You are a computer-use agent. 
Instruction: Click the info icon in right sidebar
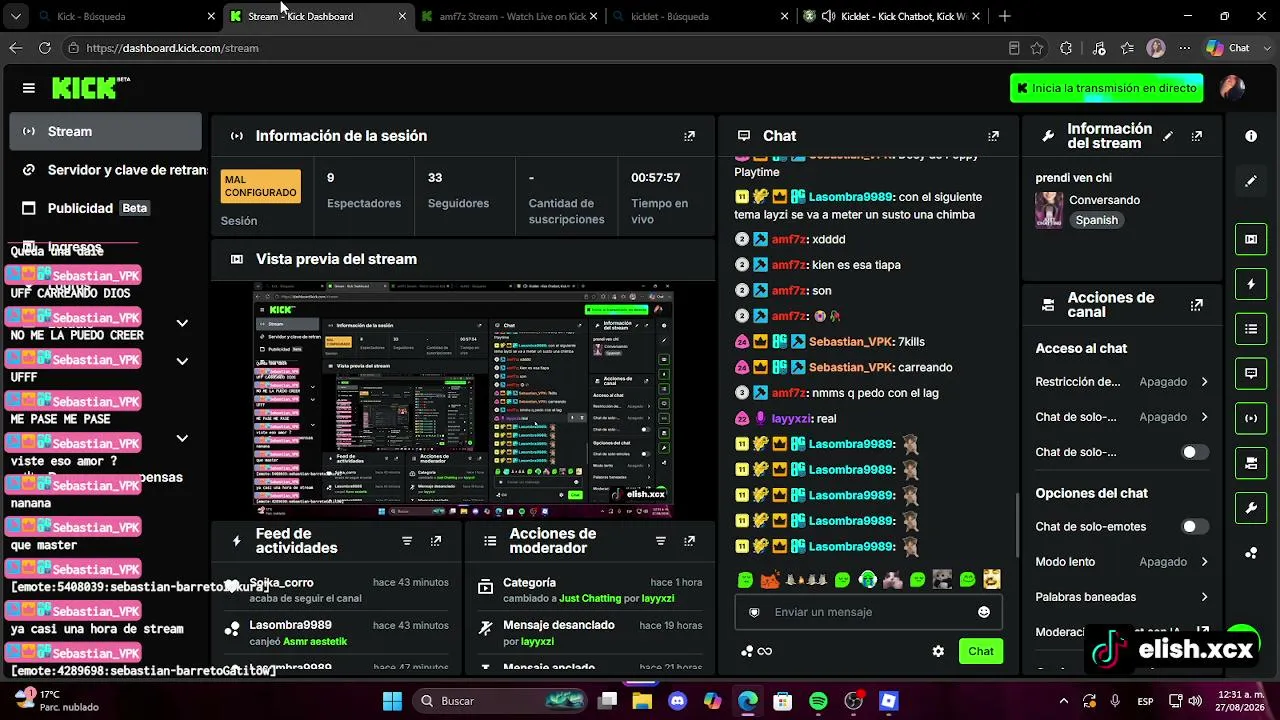[1251, 136]
